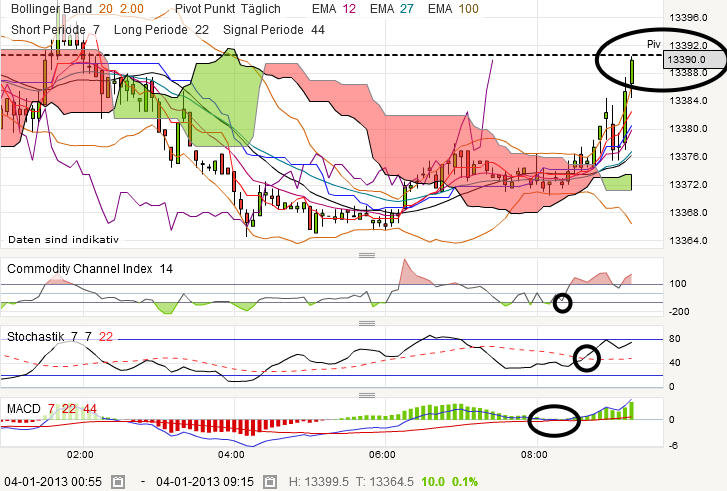Screen dimensions: 727x491
Task: Select the EMA 27 indicator label
Action: [x=391, y=9]
